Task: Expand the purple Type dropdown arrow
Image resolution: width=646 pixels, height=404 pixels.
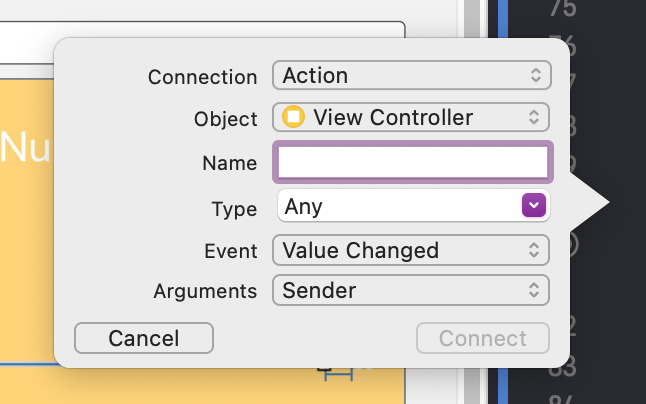Action: tap(534, 206)
